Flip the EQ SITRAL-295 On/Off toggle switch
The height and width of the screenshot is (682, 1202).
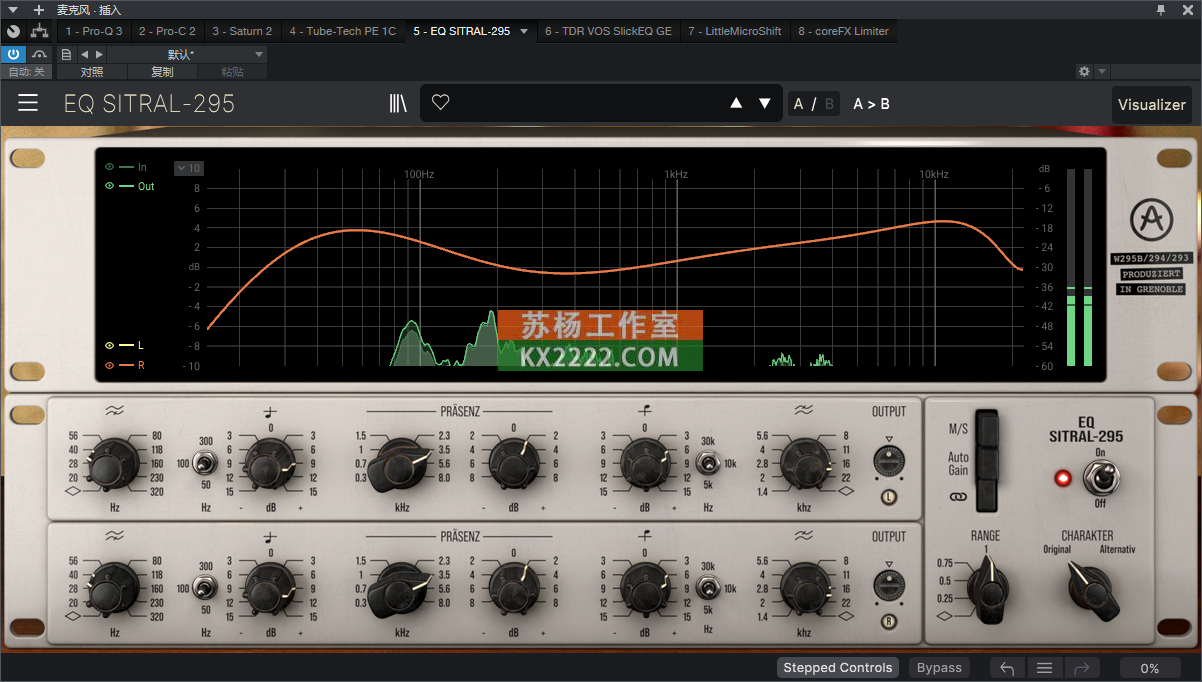point(1100,477)
